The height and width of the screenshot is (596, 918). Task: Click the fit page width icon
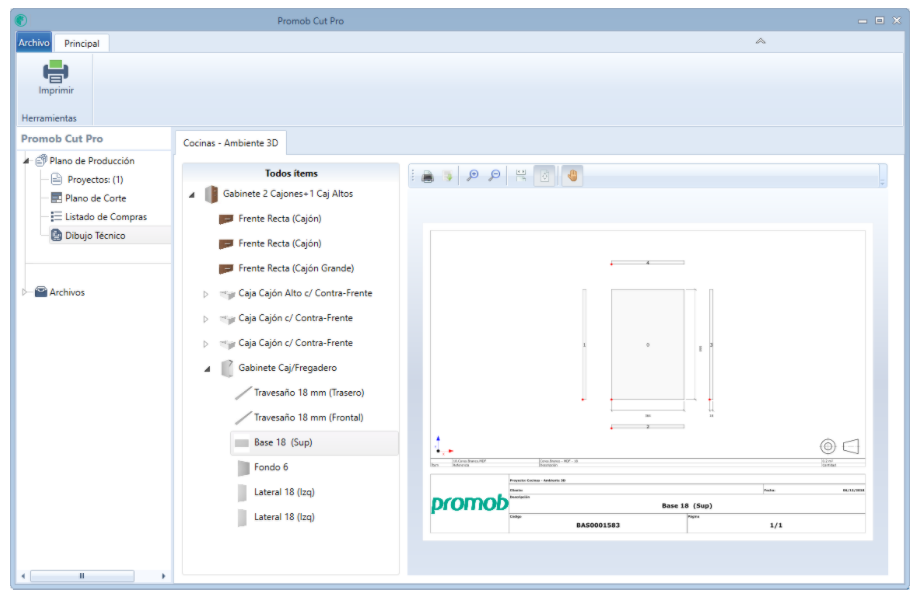click(521, 176)
